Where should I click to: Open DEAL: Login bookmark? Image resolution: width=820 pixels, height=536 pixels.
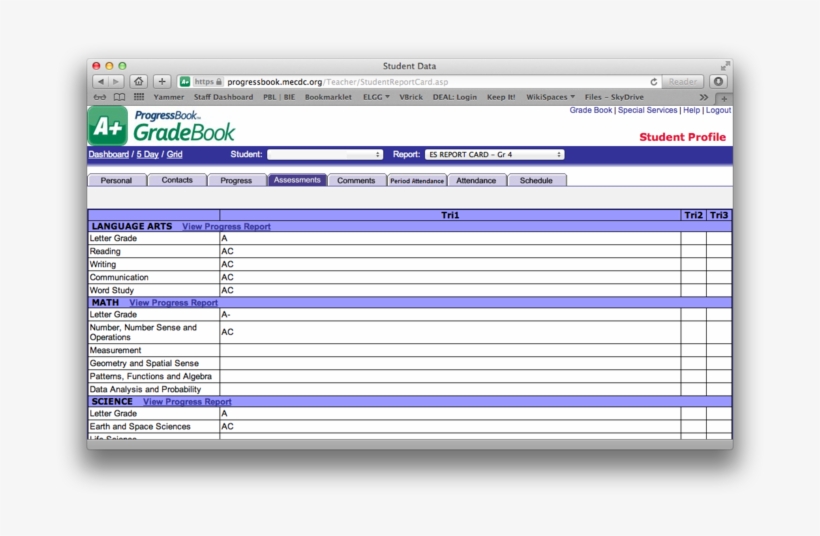[x=454, y=97]
